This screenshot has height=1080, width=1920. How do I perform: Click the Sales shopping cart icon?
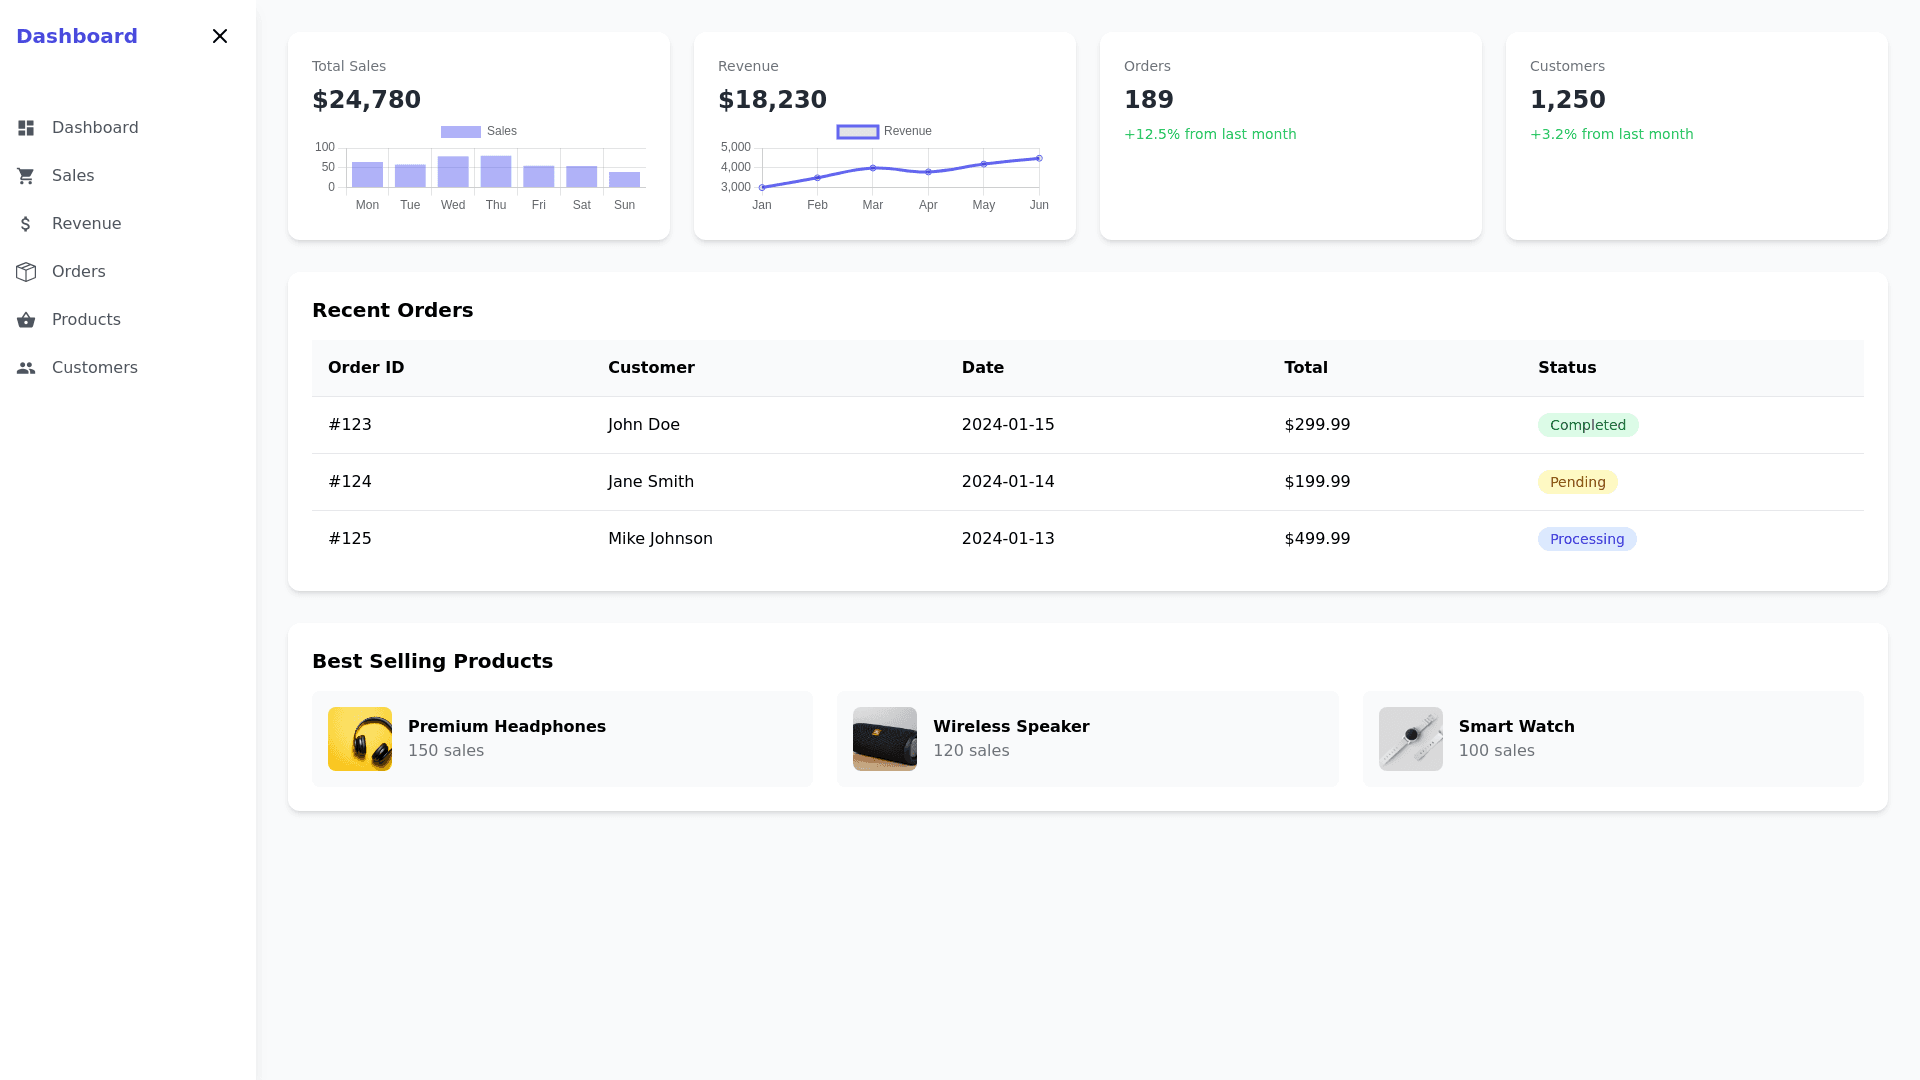coord(26,176)
